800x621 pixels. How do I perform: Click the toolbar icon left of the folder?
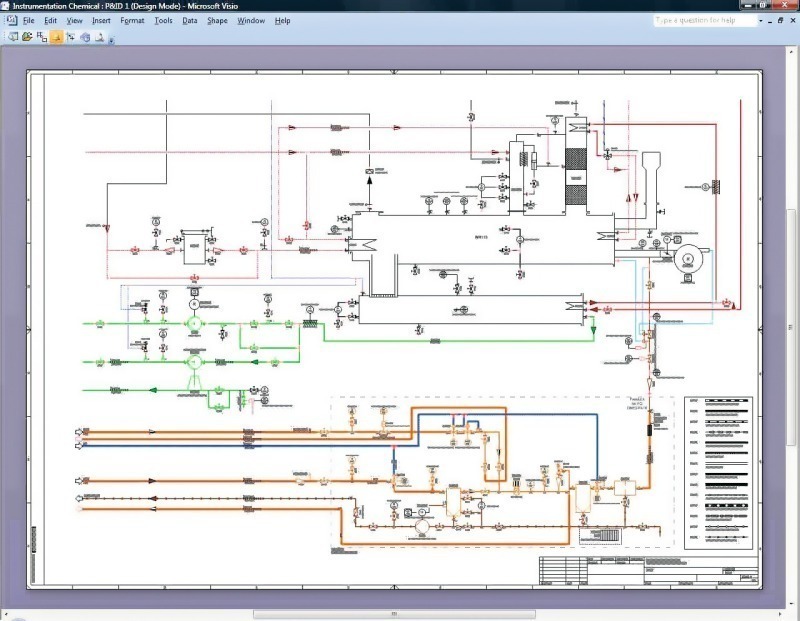[x=12, y=37]
